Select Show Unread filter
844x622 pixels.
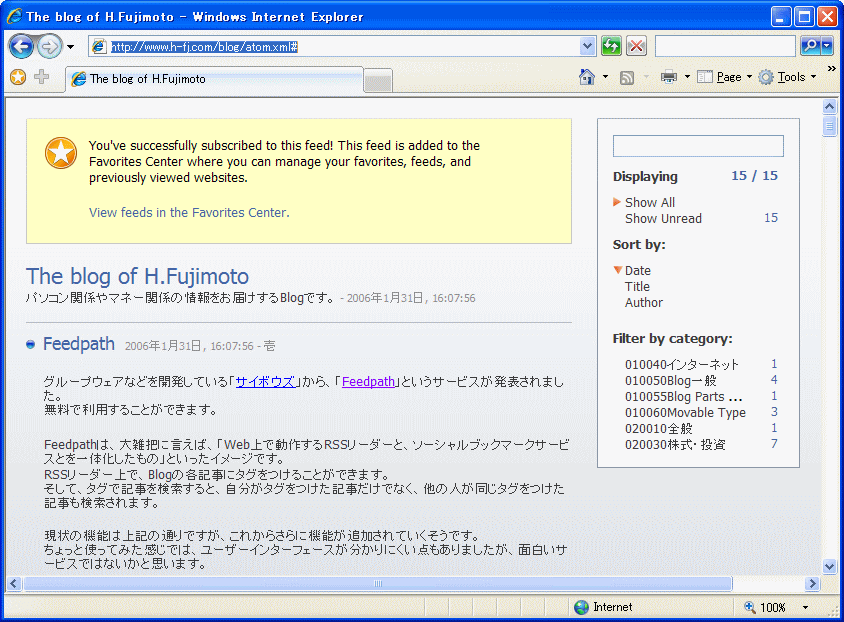click(663, 218)
